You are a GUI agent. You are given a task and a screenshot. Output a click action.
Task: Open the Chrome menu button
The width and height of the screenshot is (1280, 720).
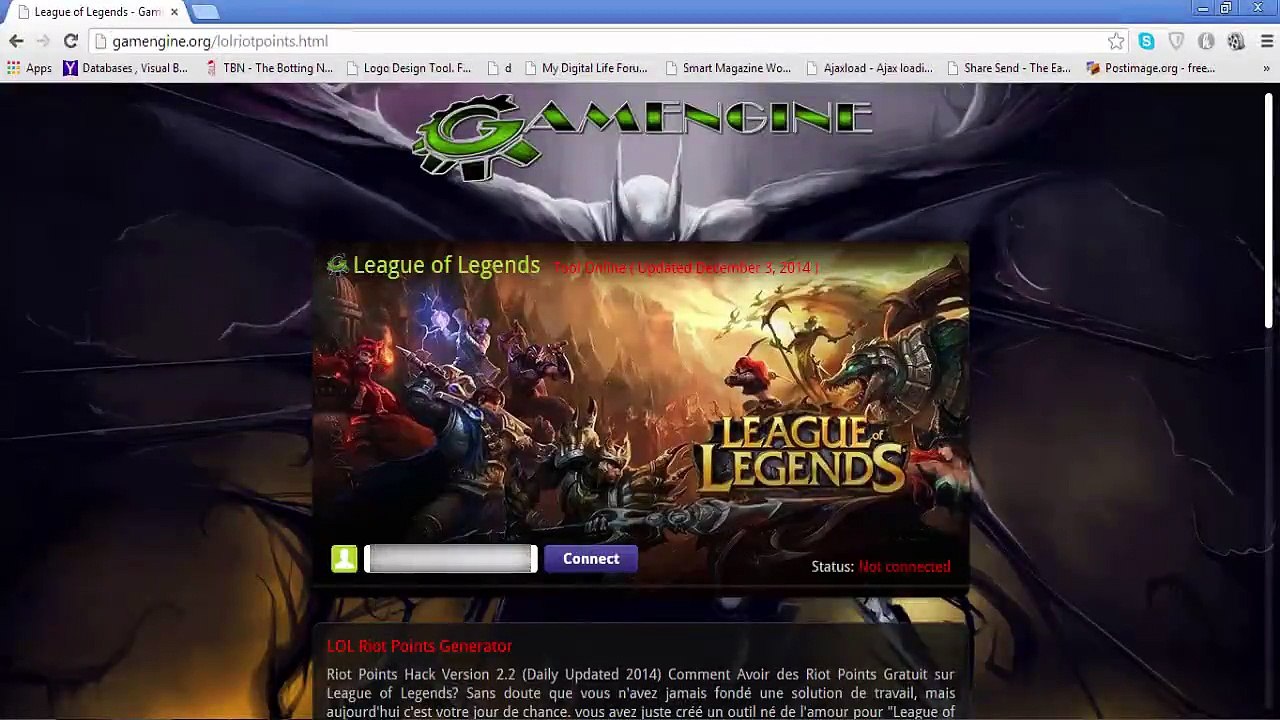coord(1266,41)
